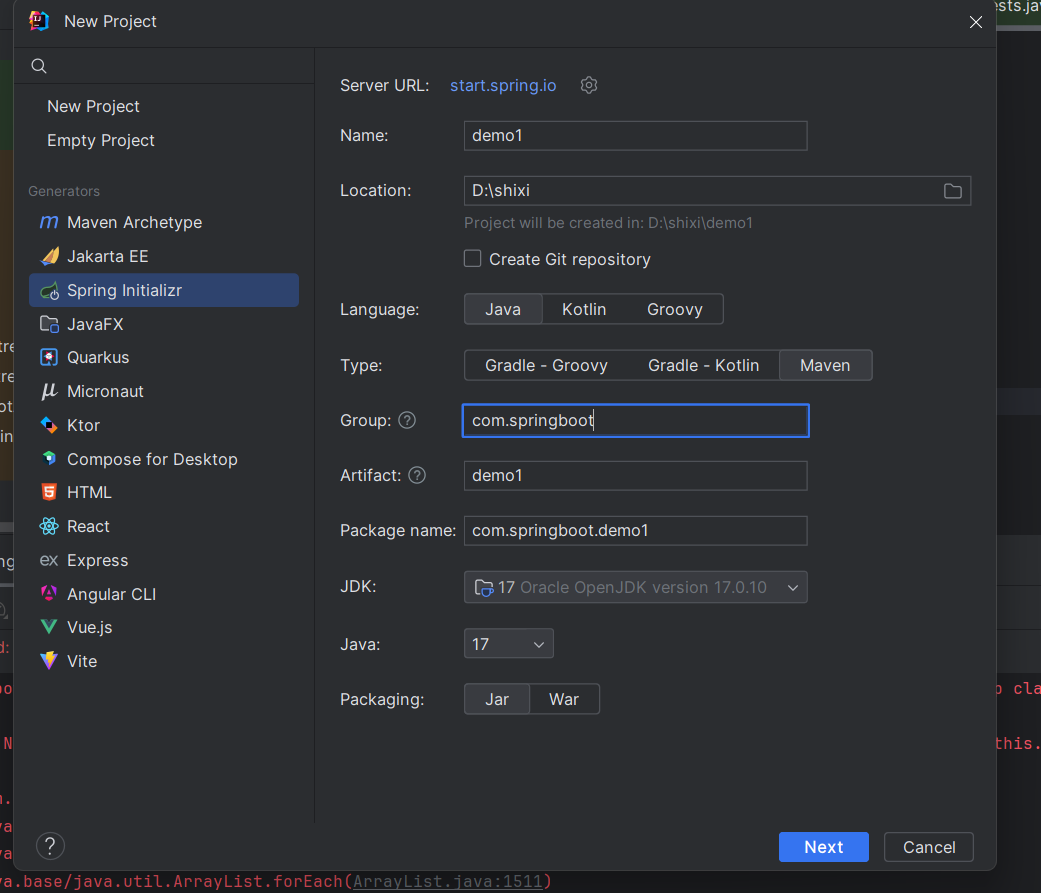
Task: Click the JavaFX generator icon
Action: point(49,324)
